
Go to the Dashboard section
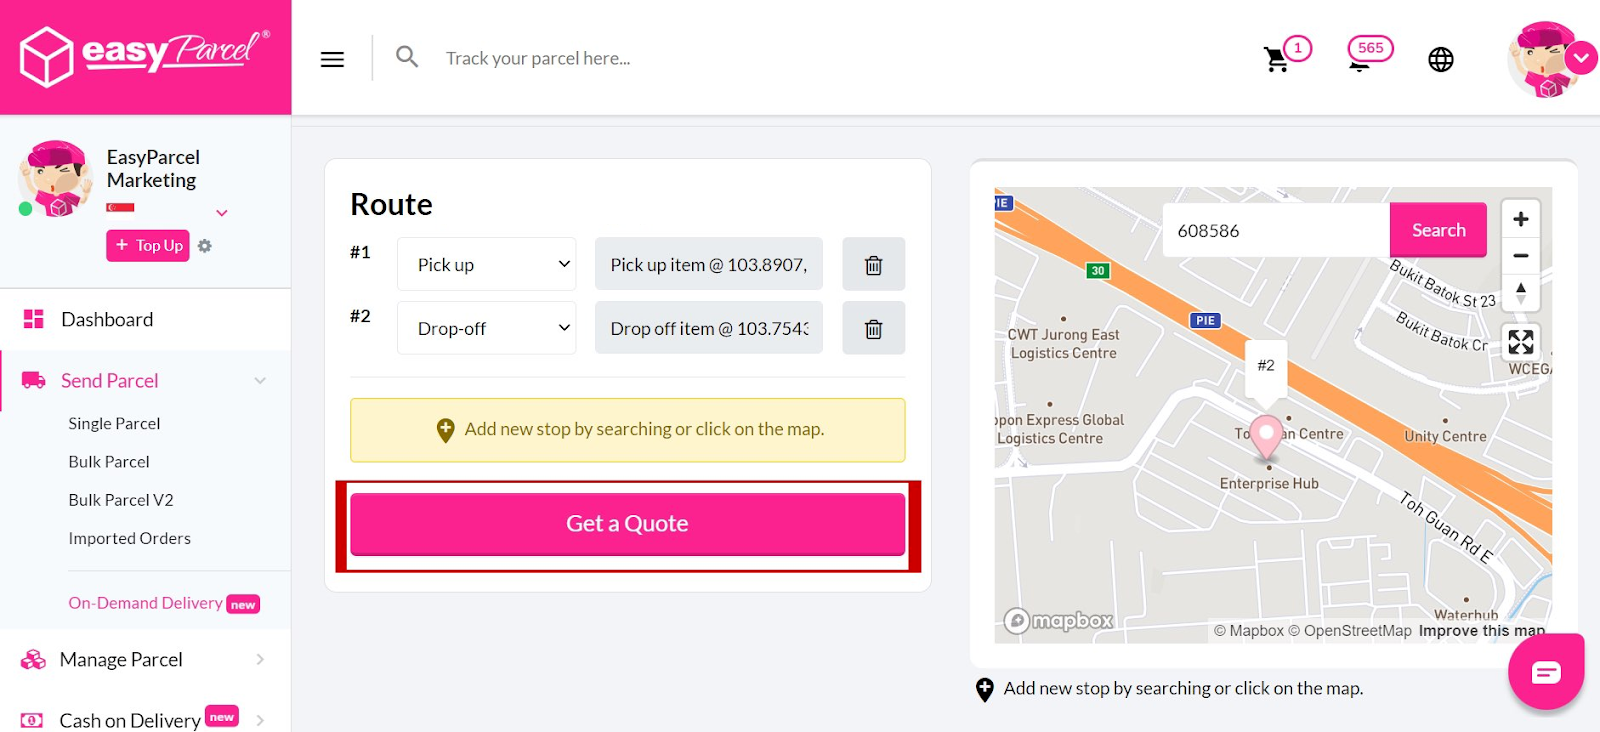[x=106, y=318]
